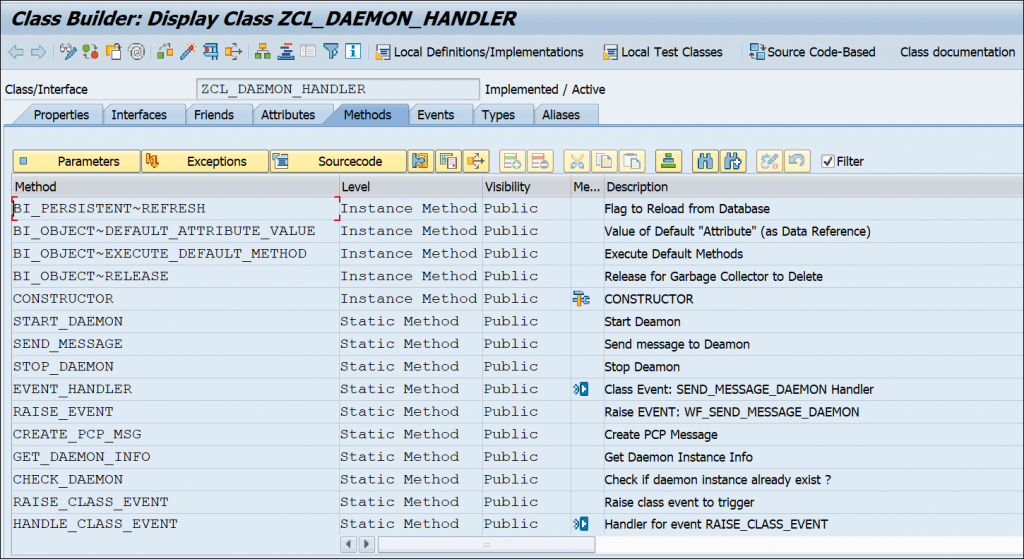The height and width of the screenshot is (559, 1024).
Task: Switch to Source Code-Based view
Action: (x=812, y=52)
